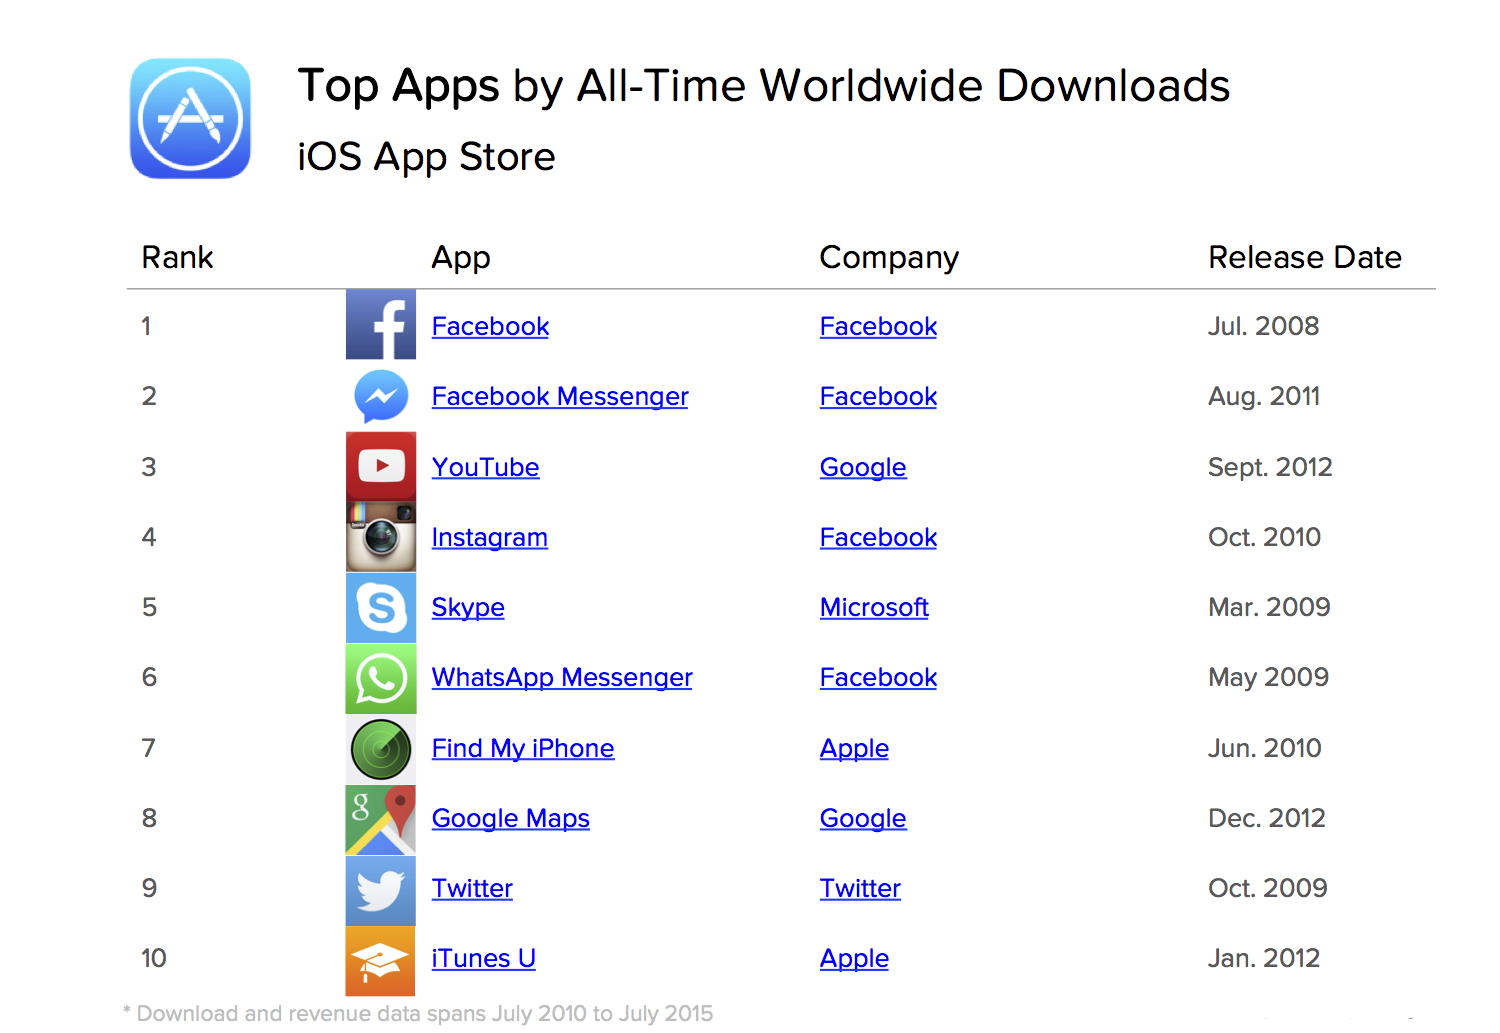
Task: Open the Google Maps app link
Action: 511,819
